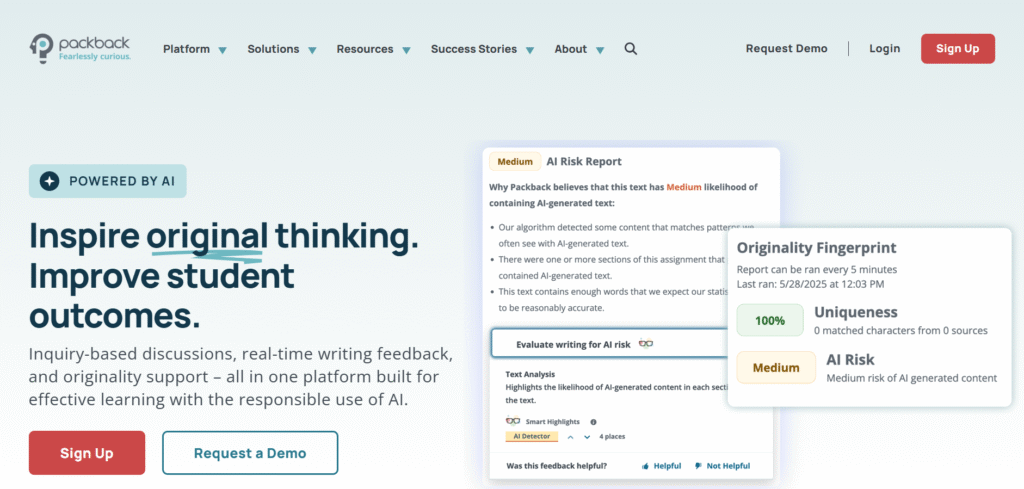Expand the About dropdown arrow
The width and height of the screenshot is (1024, 489).
pyautogui.click(x=600, y=50)
